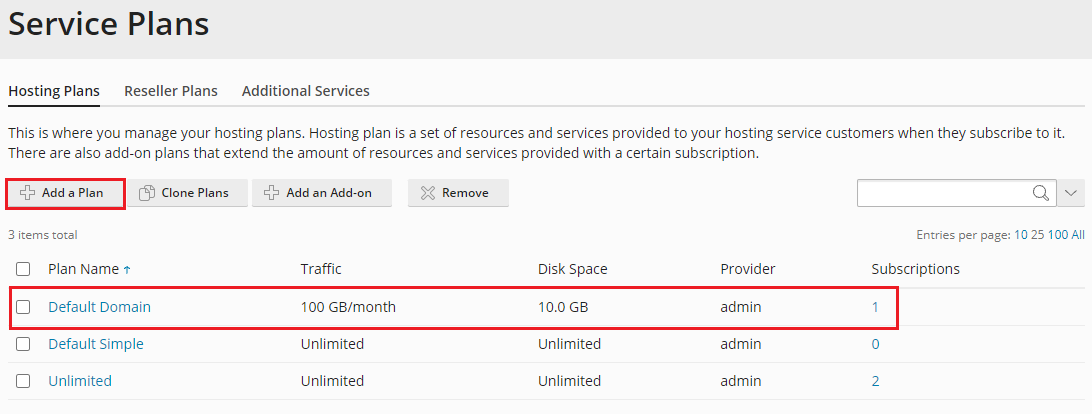Open the Default Domain plan link
This screenshot has height=416, width=1092.
pos(99,307)
